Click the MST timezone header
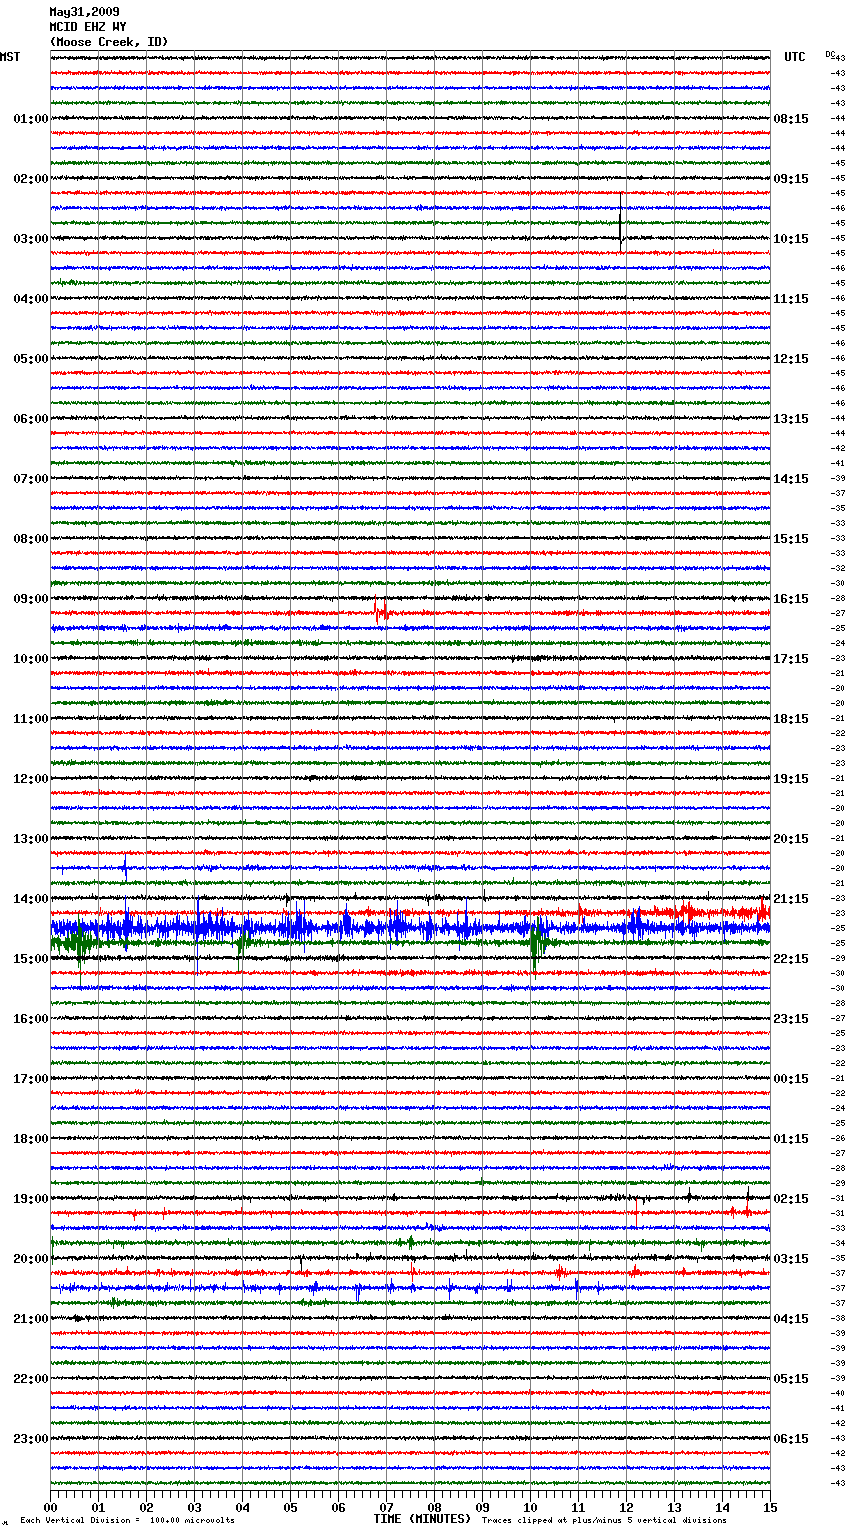The height and width of the screenshot is (1534, 850). coord(10,57)
